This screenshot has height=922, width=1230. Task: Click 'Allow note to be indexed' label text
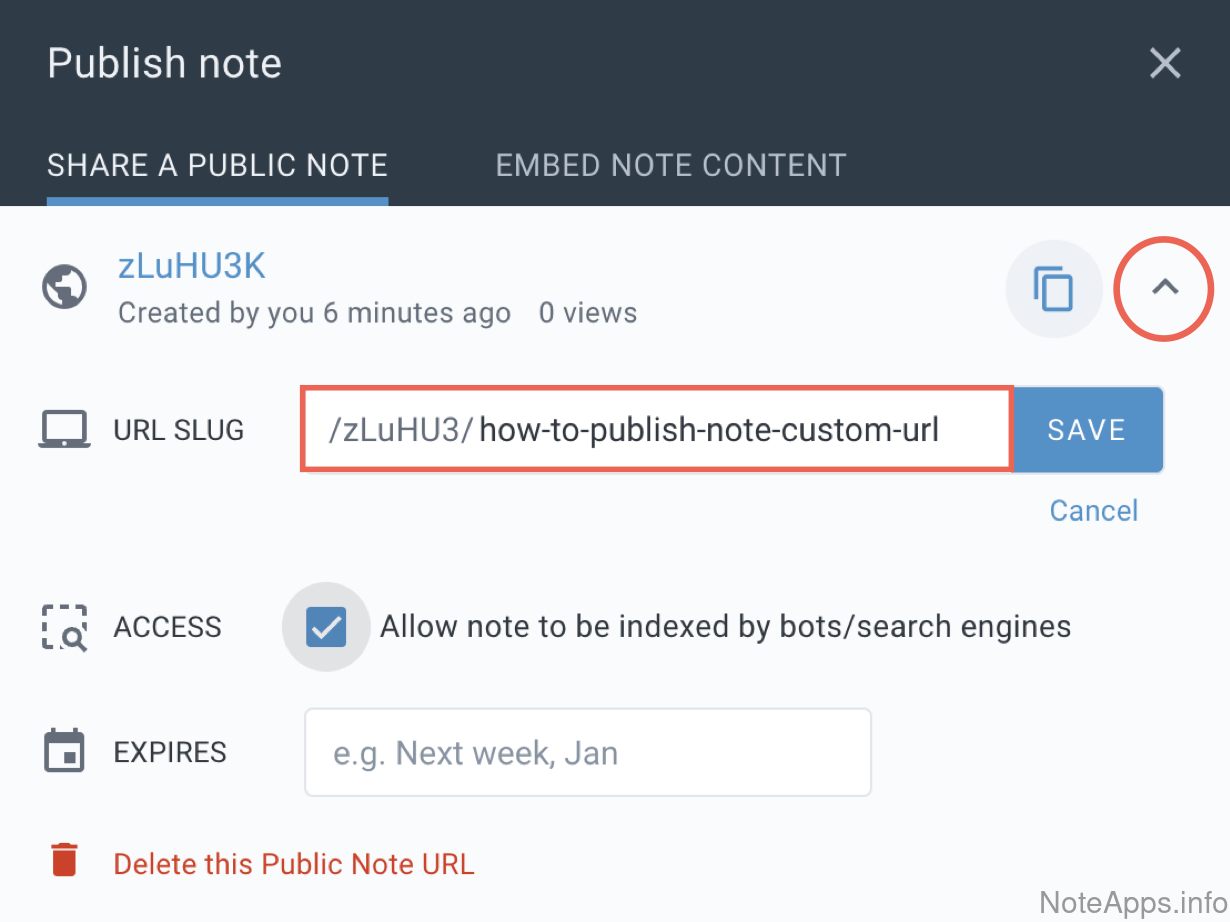(x=725, y=627)
